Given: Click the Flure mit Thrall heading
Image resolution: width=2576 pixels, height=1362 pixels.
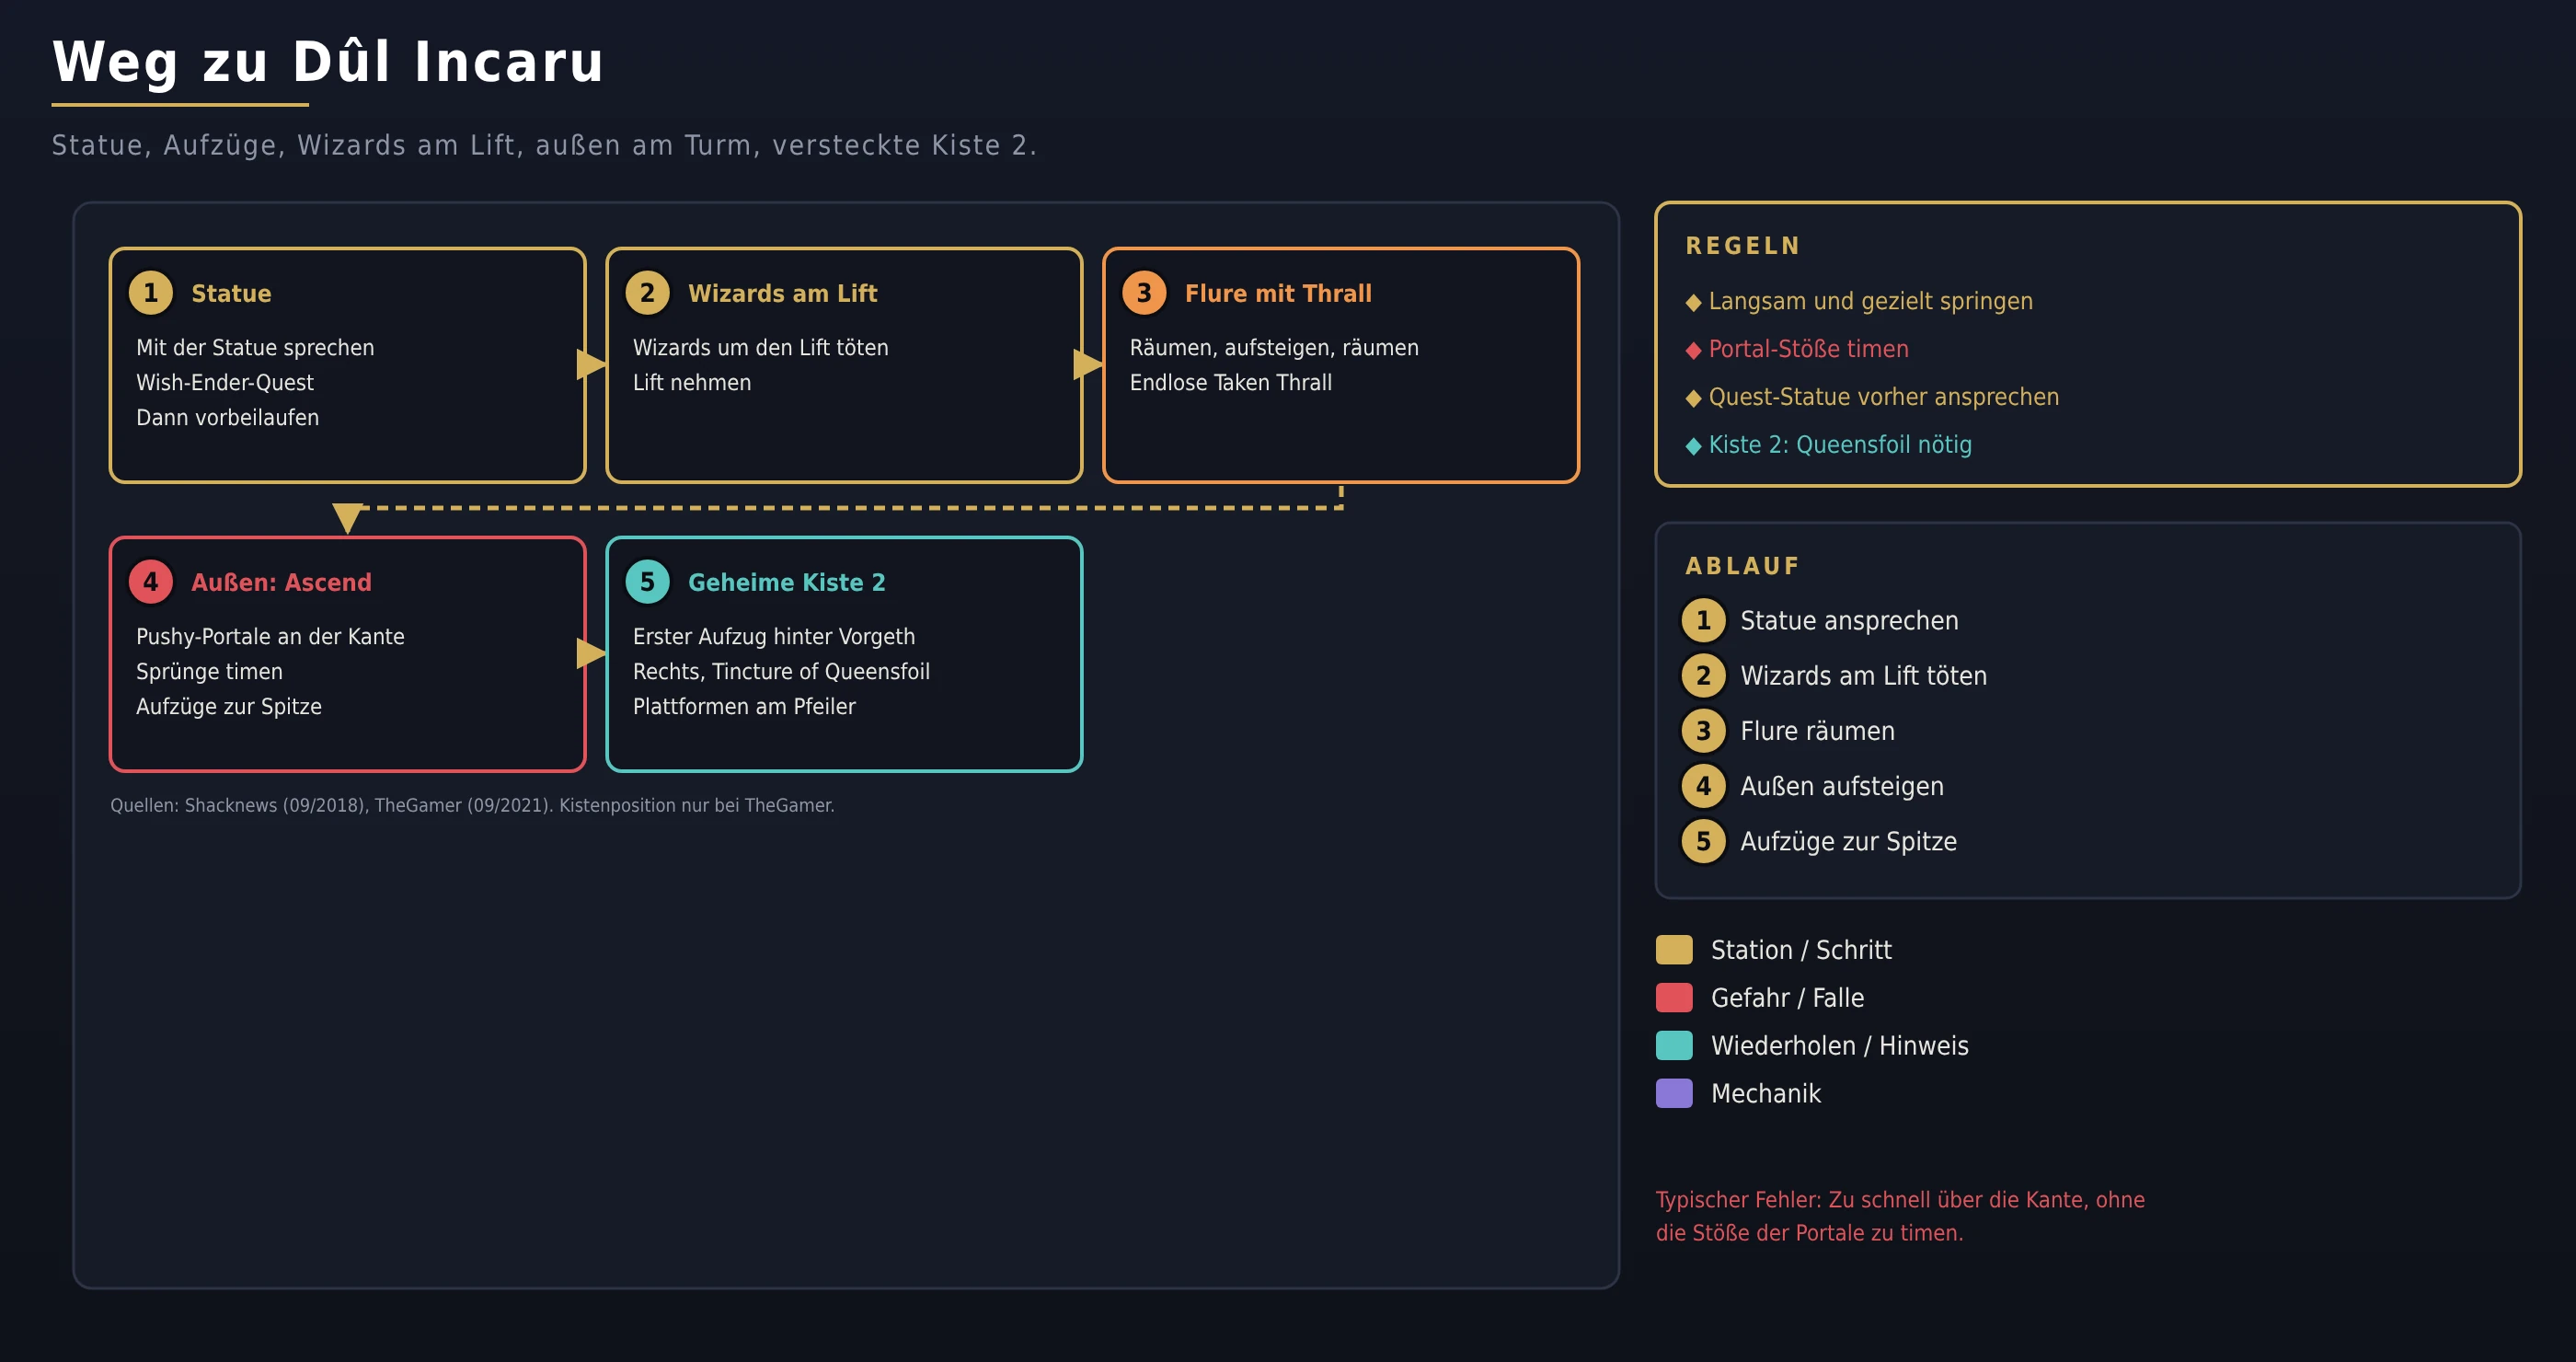Looking at the screenshot, I should [1278, 293].
